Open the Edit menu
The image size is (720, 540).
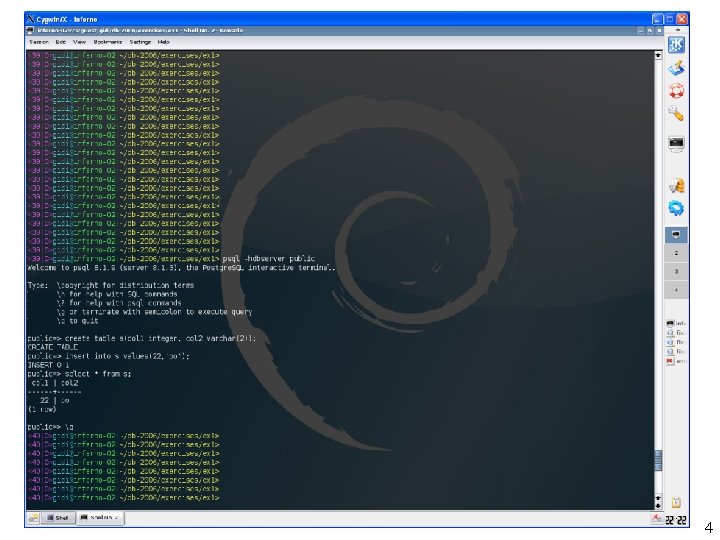(x=61, y=42)
